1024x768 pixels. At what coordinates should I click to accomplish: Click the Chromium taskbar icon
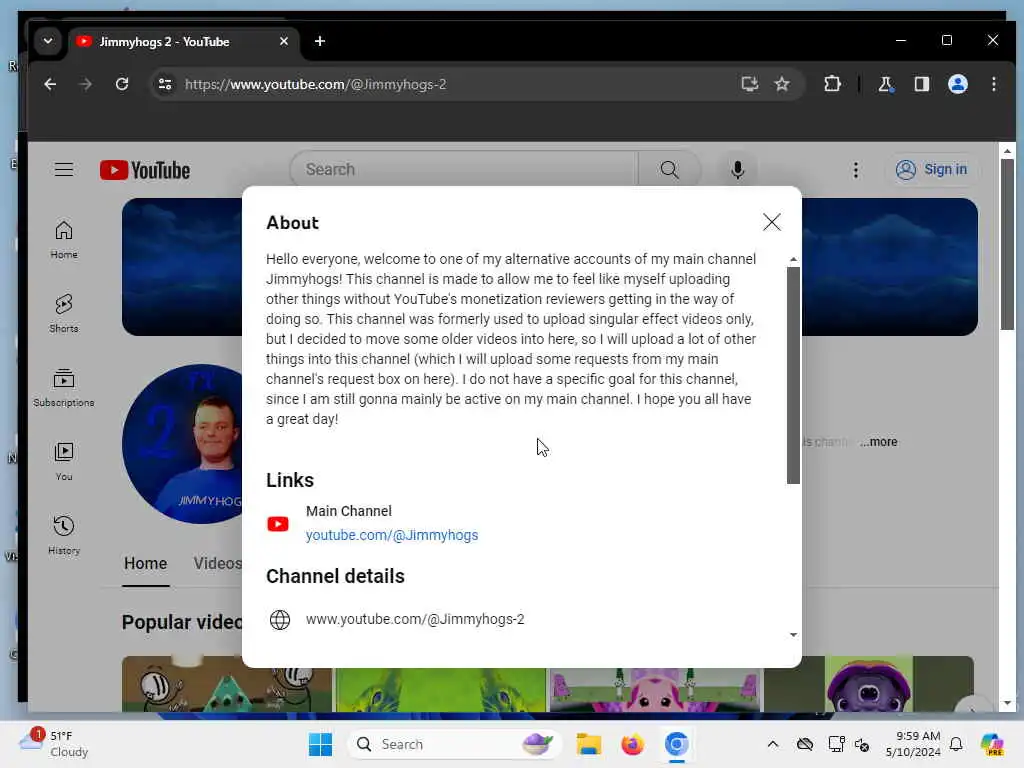coord(677,744)
